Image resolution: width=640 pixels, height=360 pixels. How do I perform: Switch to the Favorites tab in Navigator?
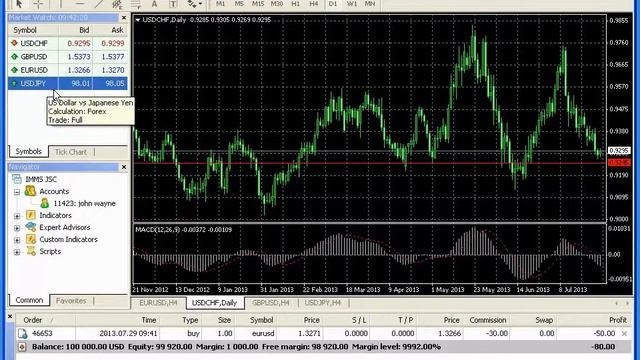[x=71, y=301]
